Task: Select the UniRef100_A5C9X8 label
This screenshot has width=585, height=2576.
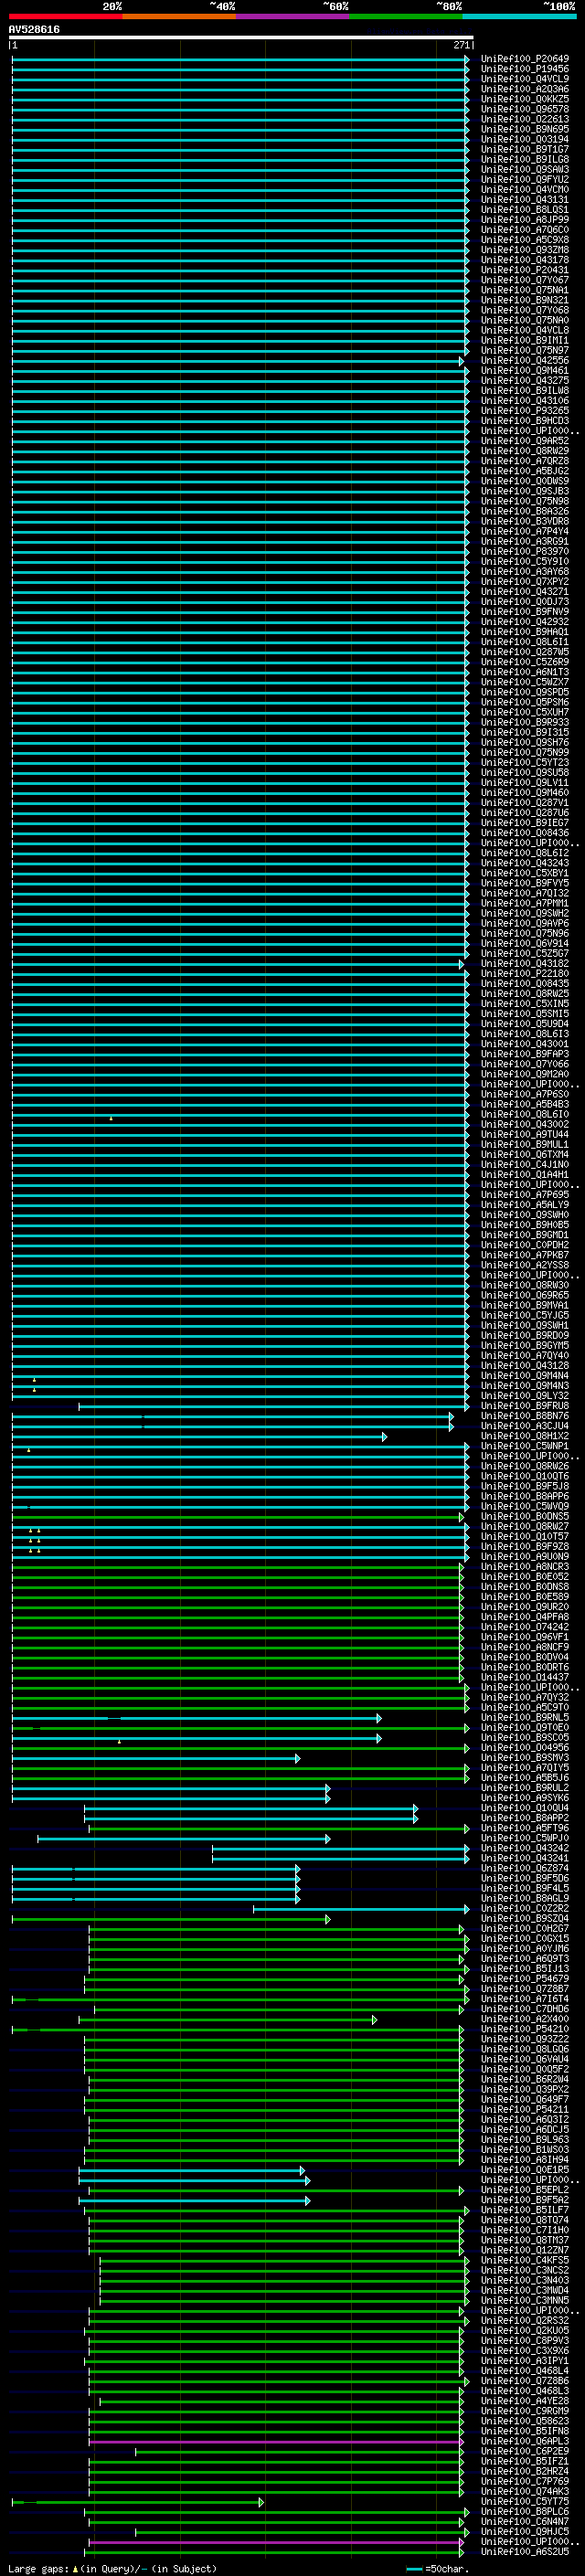Action: 525,240
